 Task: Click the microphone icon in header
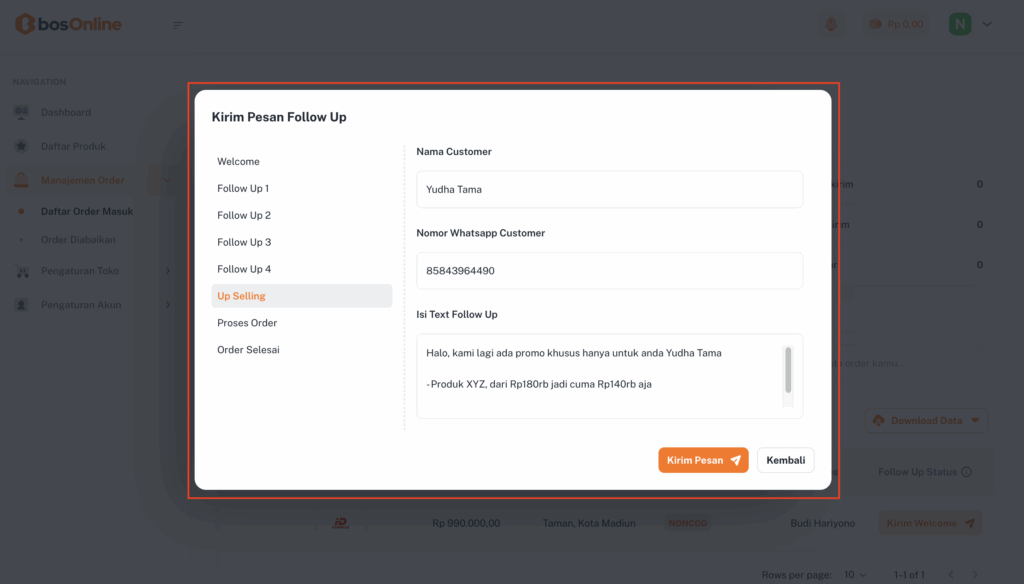click(830, 24)
